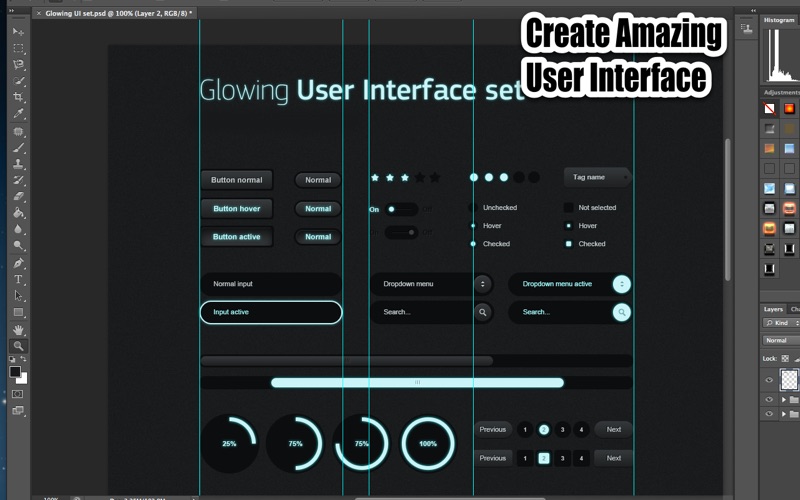Click the 'Tag name' label on the canvas
The image size is (800, 500).
(597, 177)
